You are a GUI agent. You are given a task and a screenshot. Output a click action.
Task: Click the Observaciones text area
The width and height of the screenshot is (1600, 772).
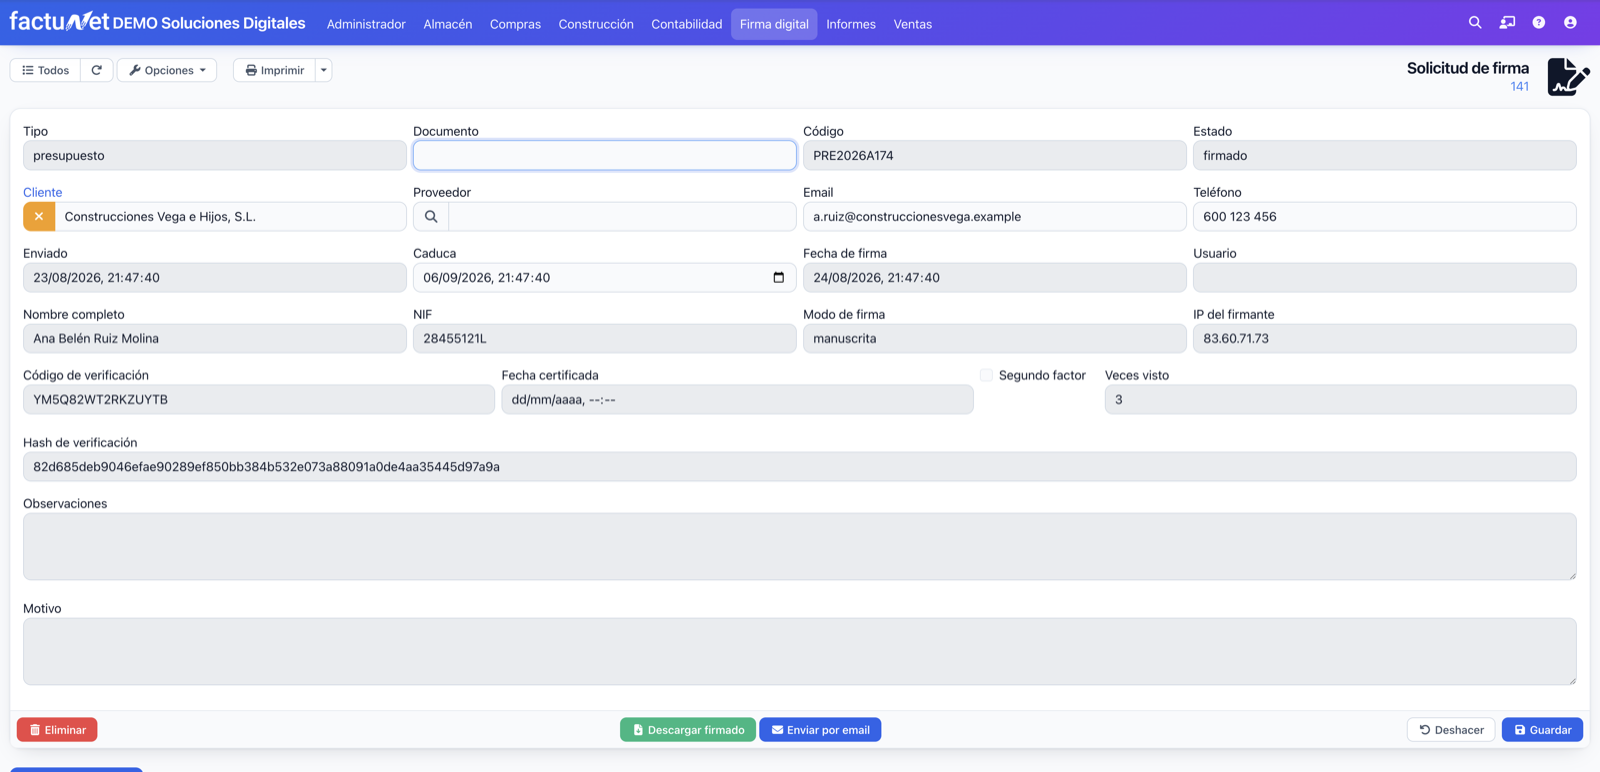click(x=800, y=547)
